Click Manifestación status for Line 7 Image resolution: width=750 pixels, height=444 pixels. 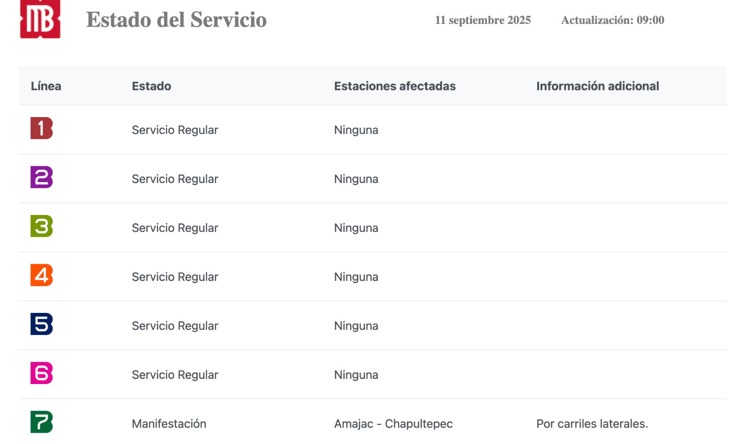tap(169, 423)
